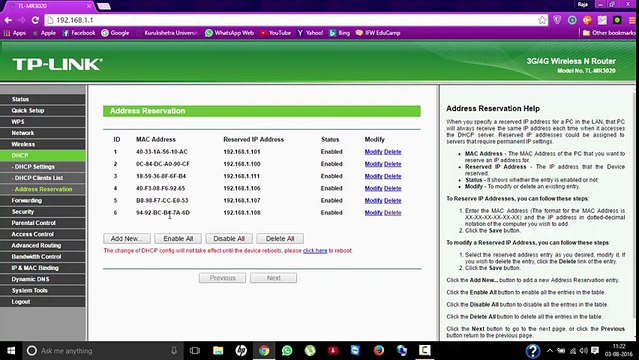Click the Cortana microphone icon

[x=174, y=351]
